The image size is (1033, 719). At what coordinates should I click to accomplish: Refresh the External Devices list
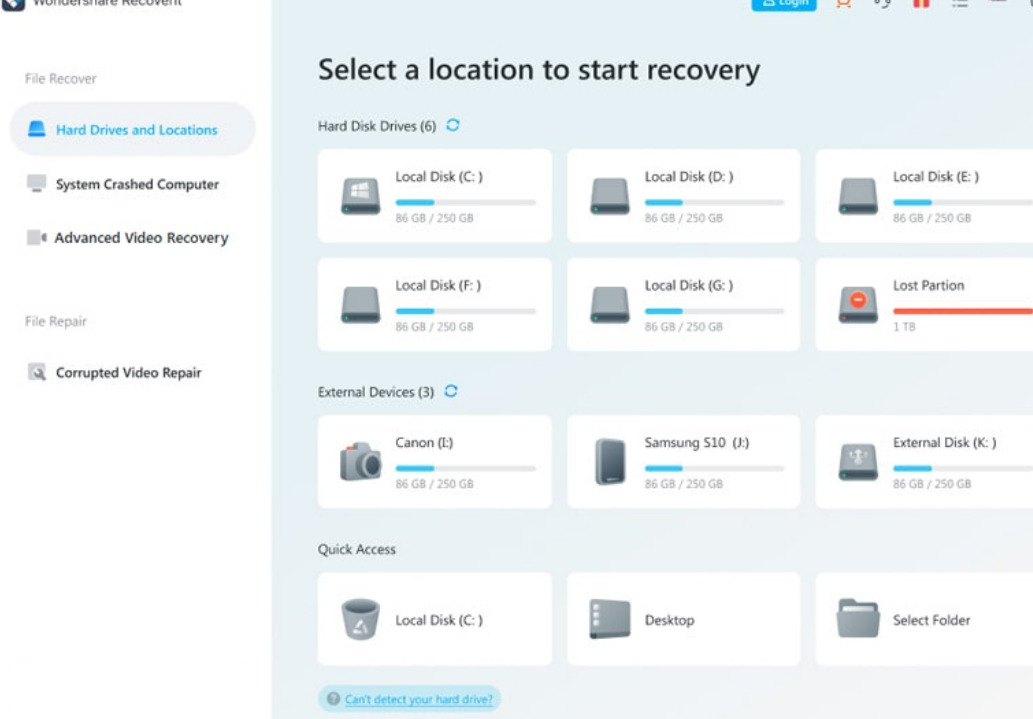pyautogui.click(x=451, y=392)
